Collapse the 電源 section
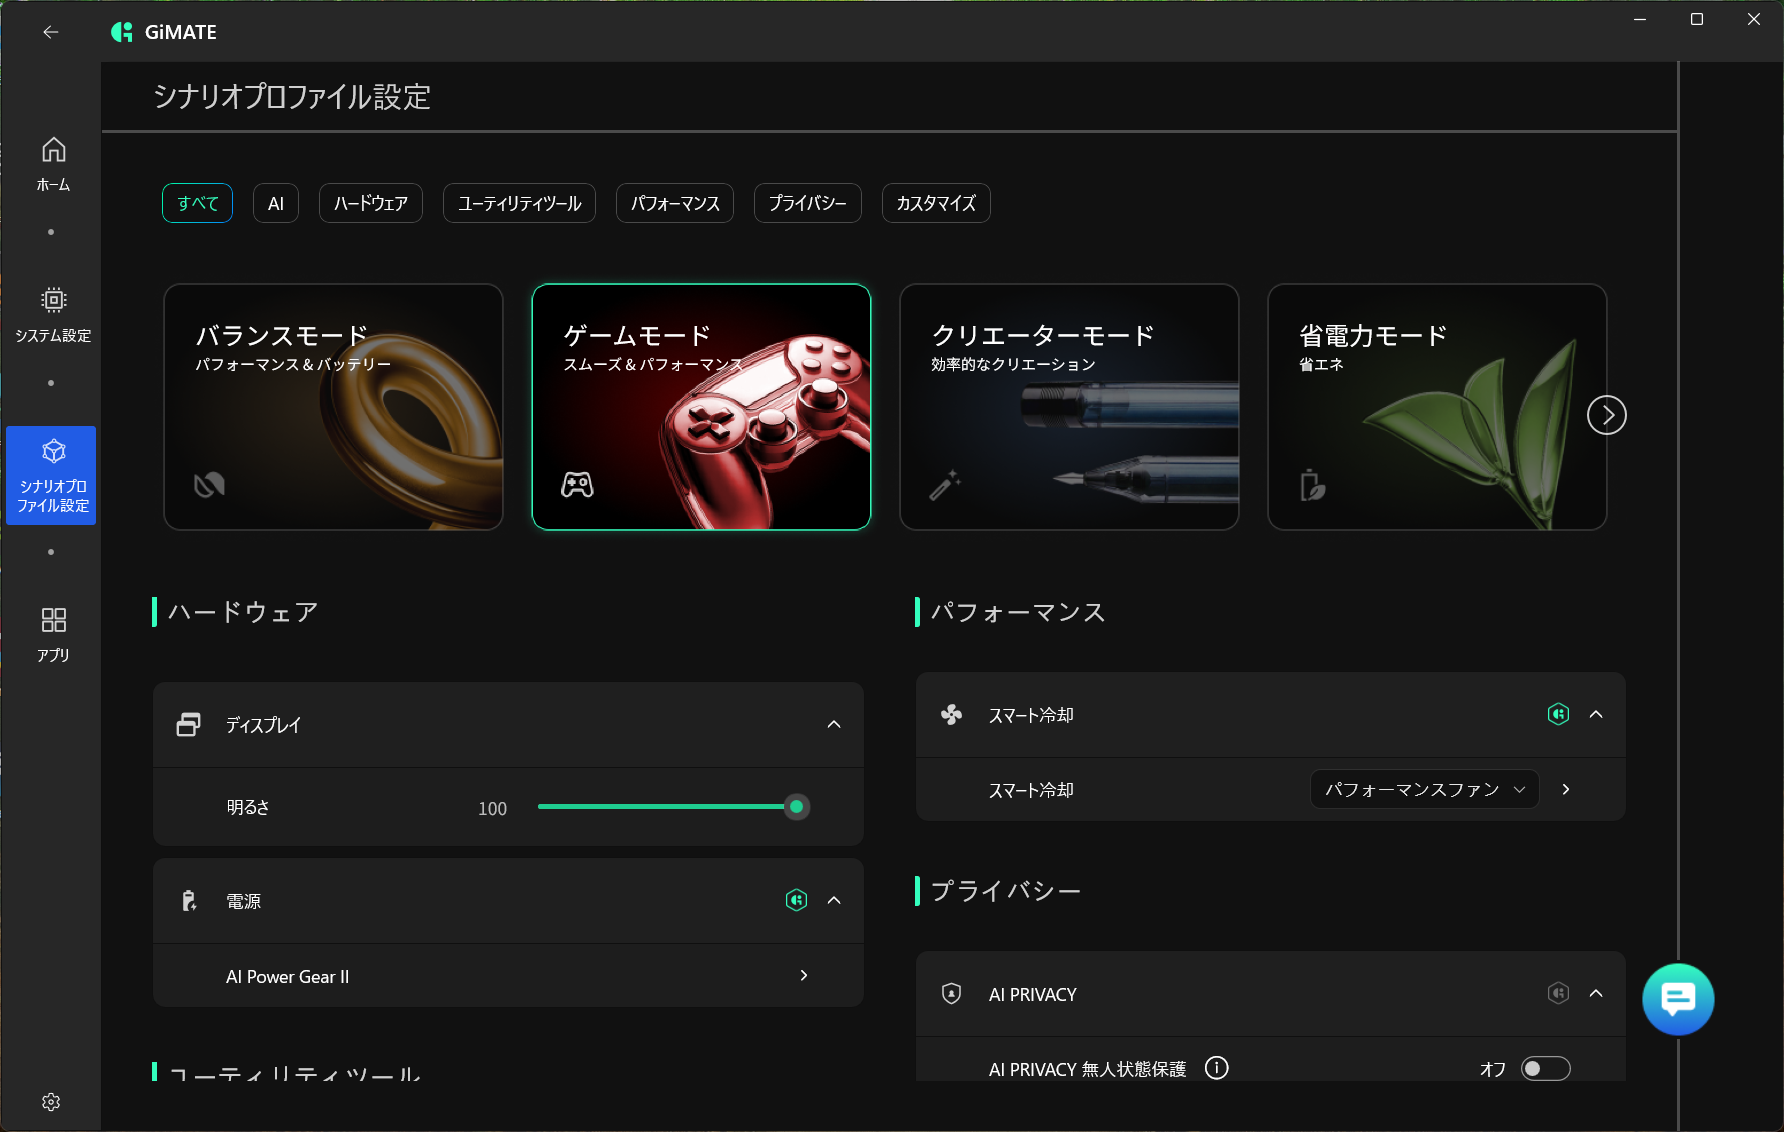This screenshot has height=1132, width=1784. pos(834,901)
